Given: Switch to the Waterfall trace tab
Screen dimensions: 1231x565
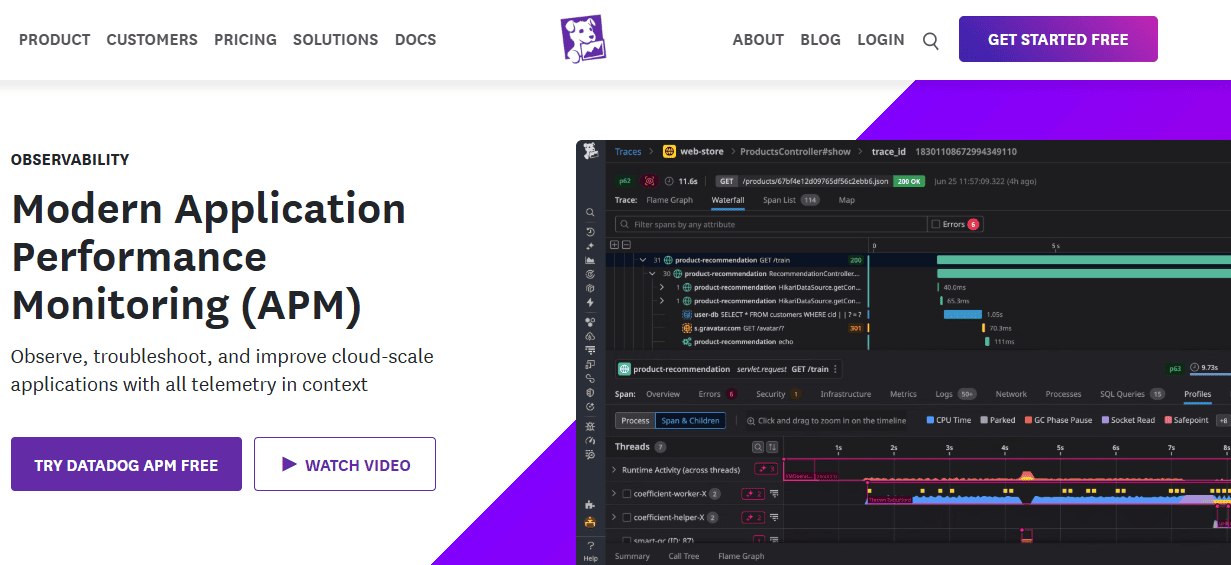Looking at the screenshot, I should tap(728, 200).
